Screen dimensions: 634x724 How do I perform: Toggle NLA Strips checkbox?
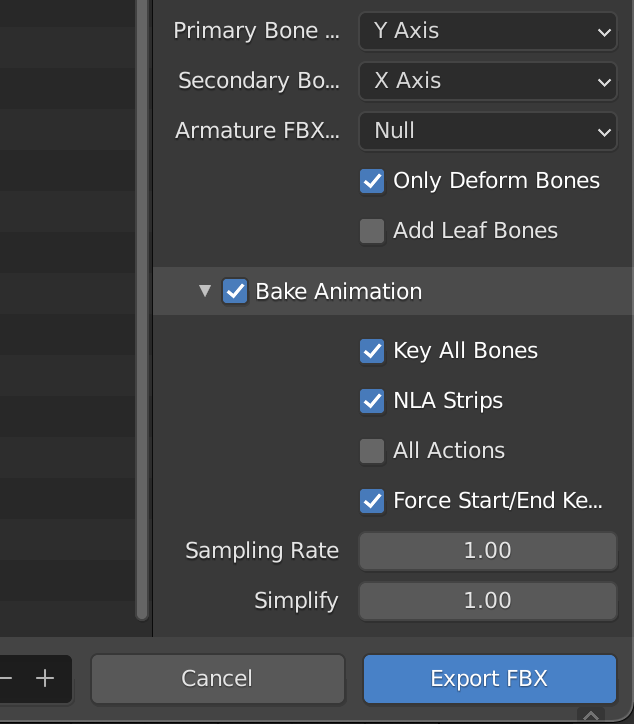[x=372, y=401]
